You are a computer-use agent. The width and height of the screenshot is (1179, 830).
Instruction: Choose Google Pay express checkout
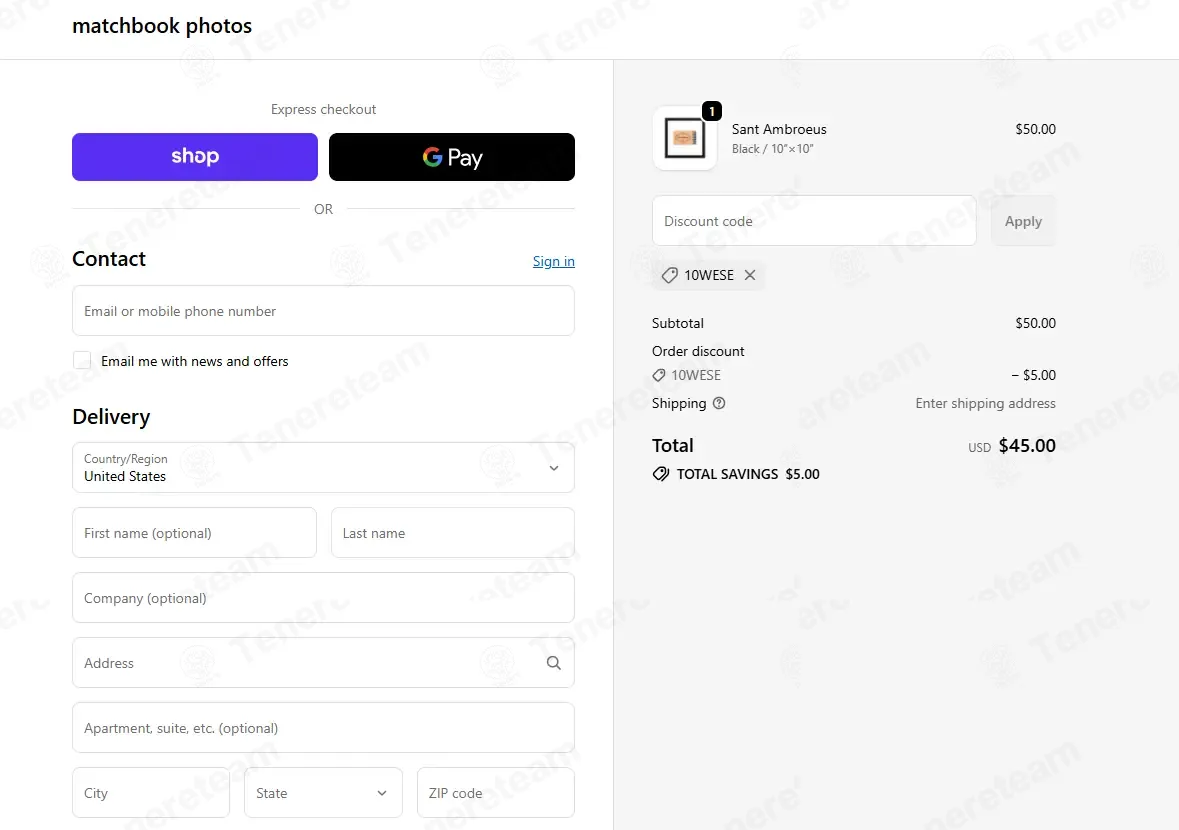tap(452, 157)
